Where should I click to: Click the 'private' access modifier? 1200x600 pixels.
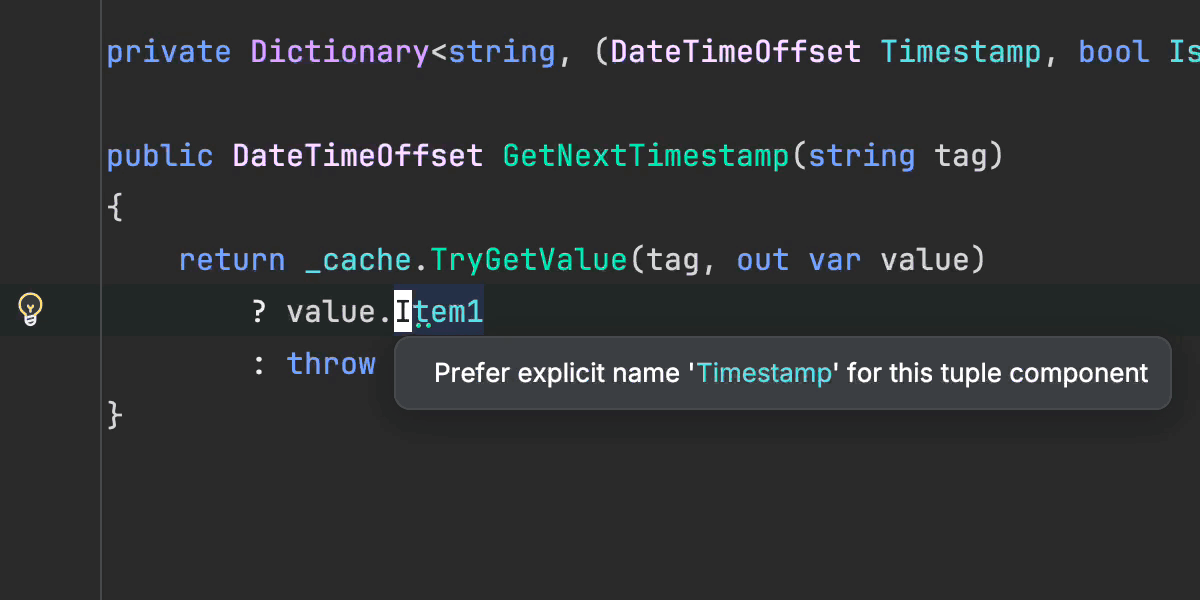(169, 52)
